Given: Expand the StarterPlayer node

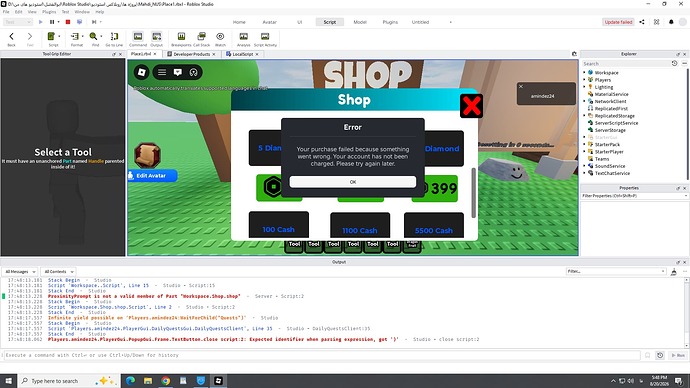Looking at the screenshot, I should pos(584,151).
